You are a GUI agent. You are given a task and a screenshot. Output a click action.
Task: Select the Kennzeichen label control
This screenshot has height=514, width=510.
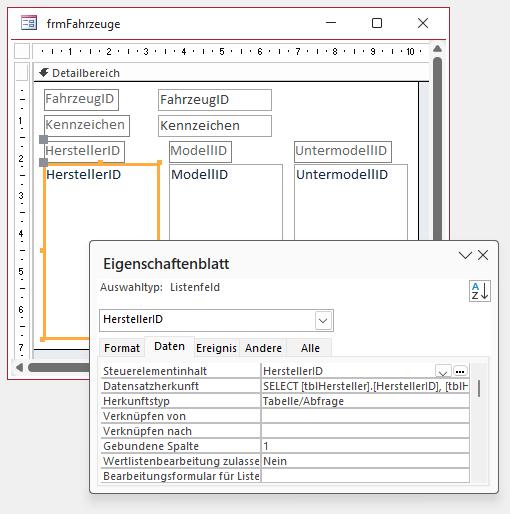pos(87,126)
